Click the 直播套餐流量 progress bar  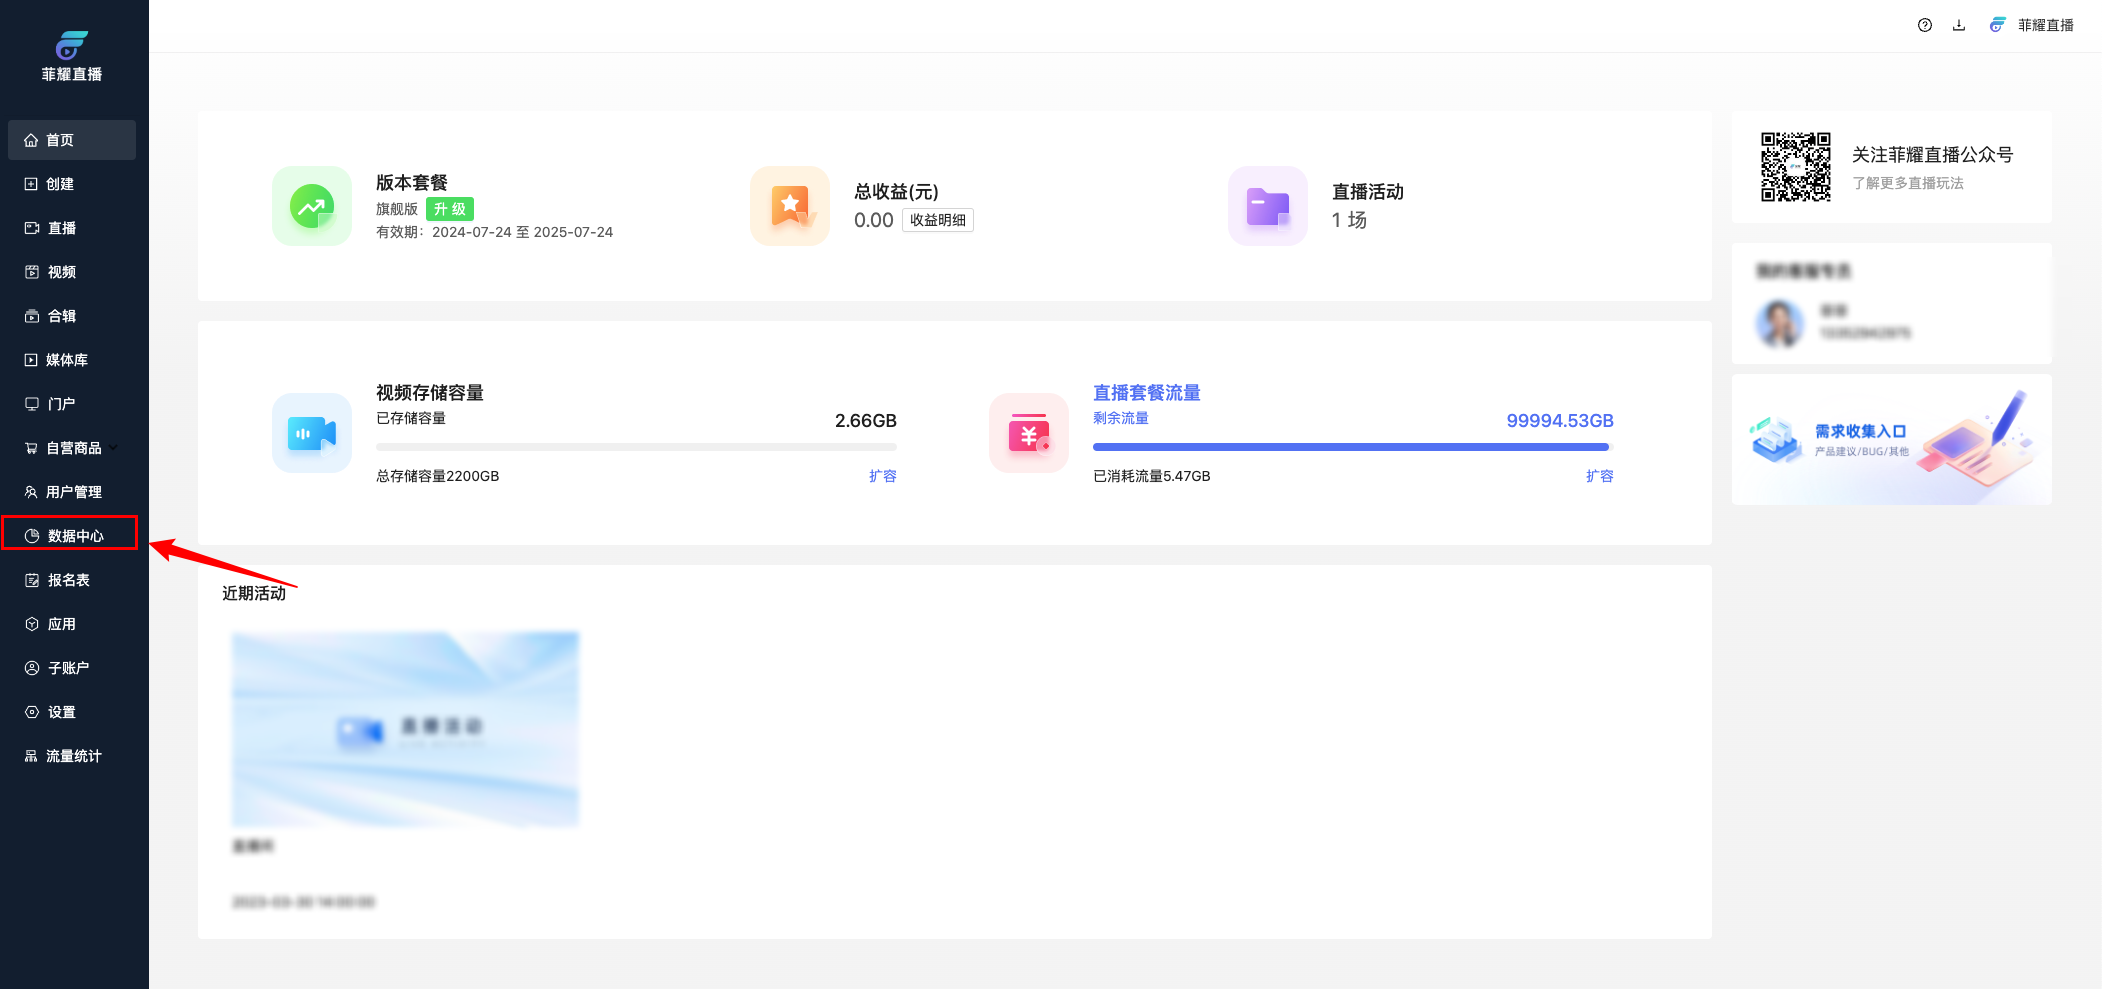(x=1352, y=447)
